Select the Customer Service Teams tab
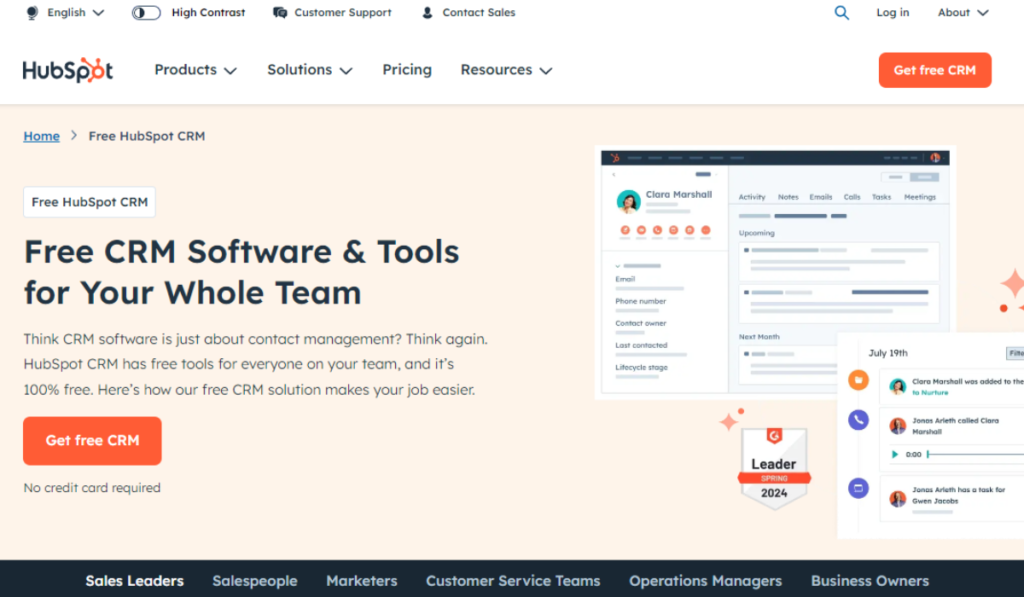This screenshot has height=597, width=1024. [x=513, y=581]
